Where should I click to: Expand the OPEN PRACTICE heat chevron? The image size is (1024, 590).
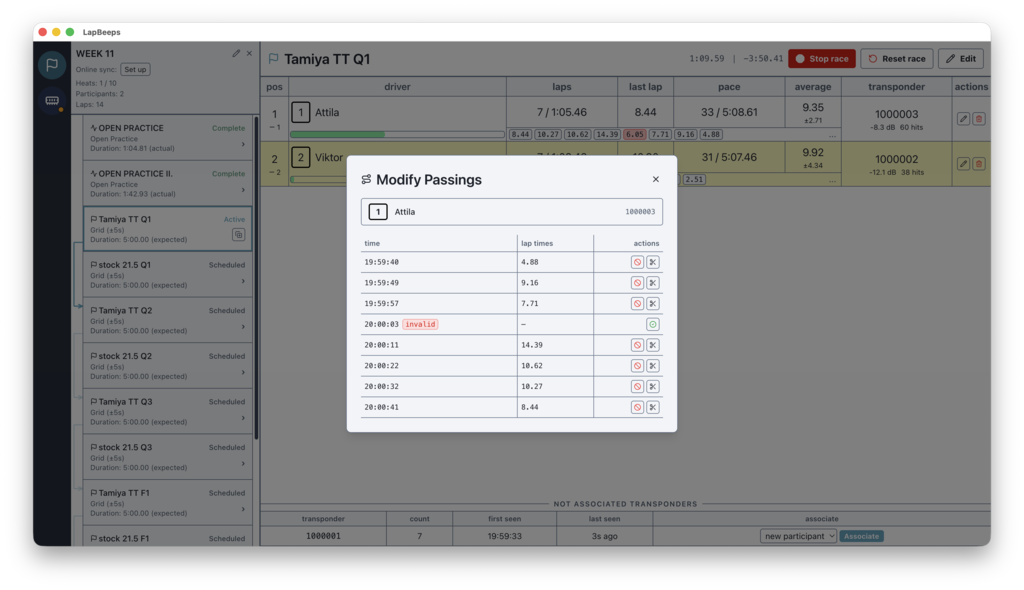point(243,144)
